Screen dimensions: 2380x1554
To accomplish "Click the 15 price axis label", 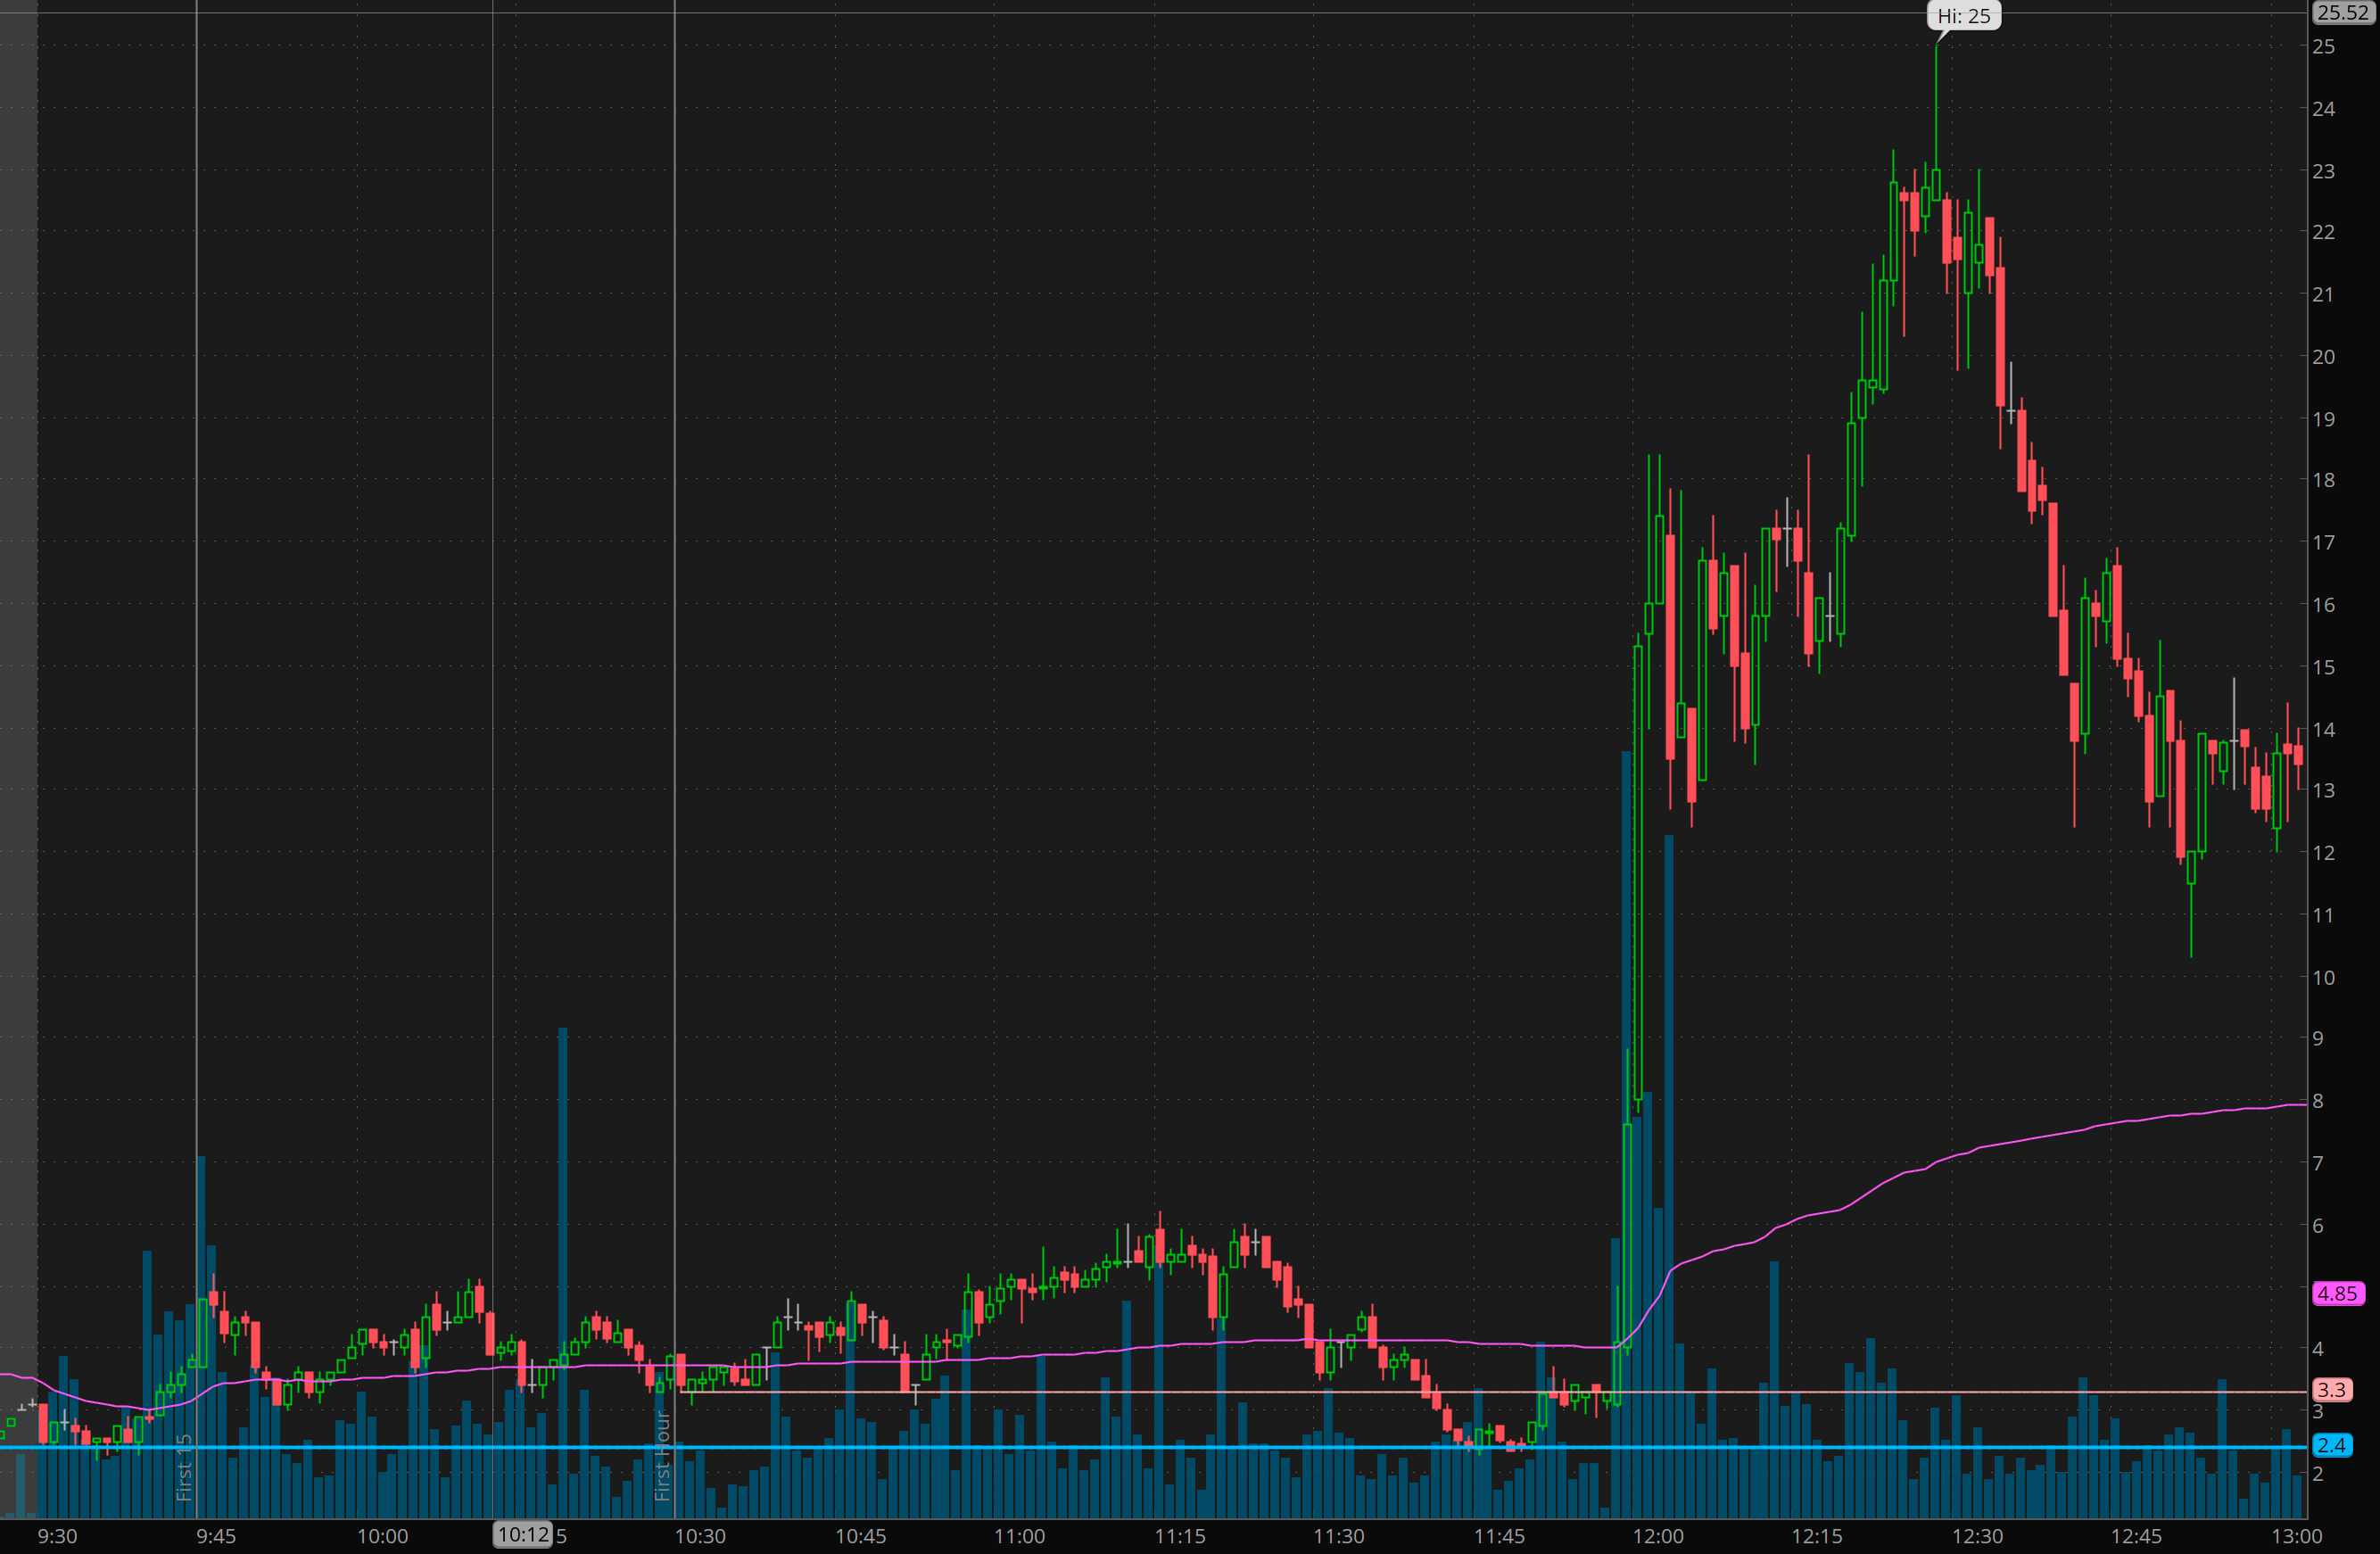I will click(2323, 667).
